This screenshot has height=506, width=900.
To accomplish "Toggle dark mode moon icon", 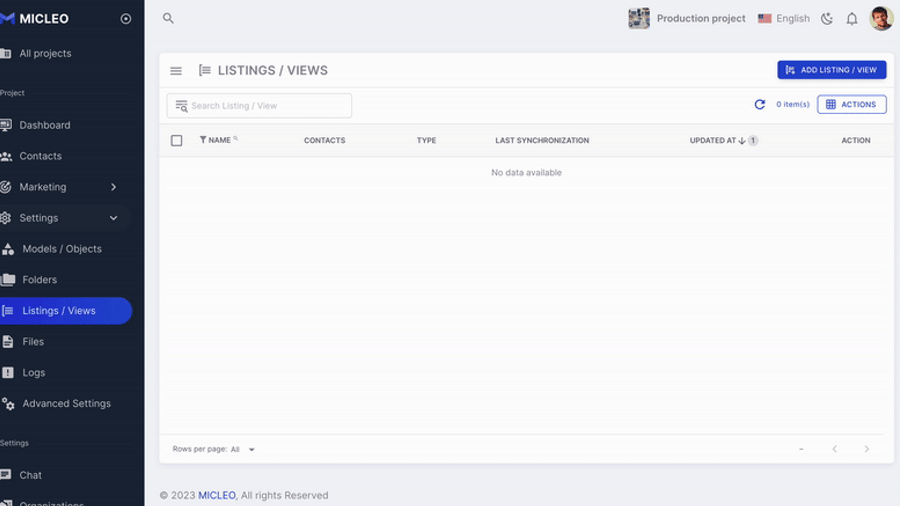I will (827, 19).
